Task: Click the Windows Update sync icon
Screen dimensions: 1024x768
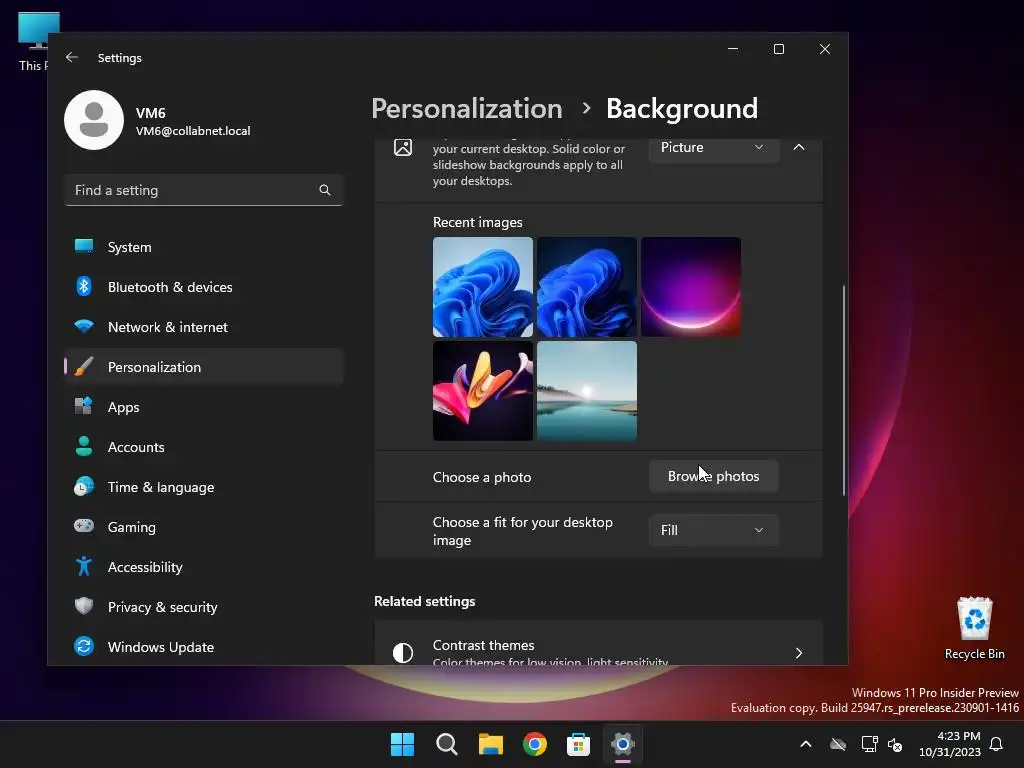Action: click(x=84, y=646)
